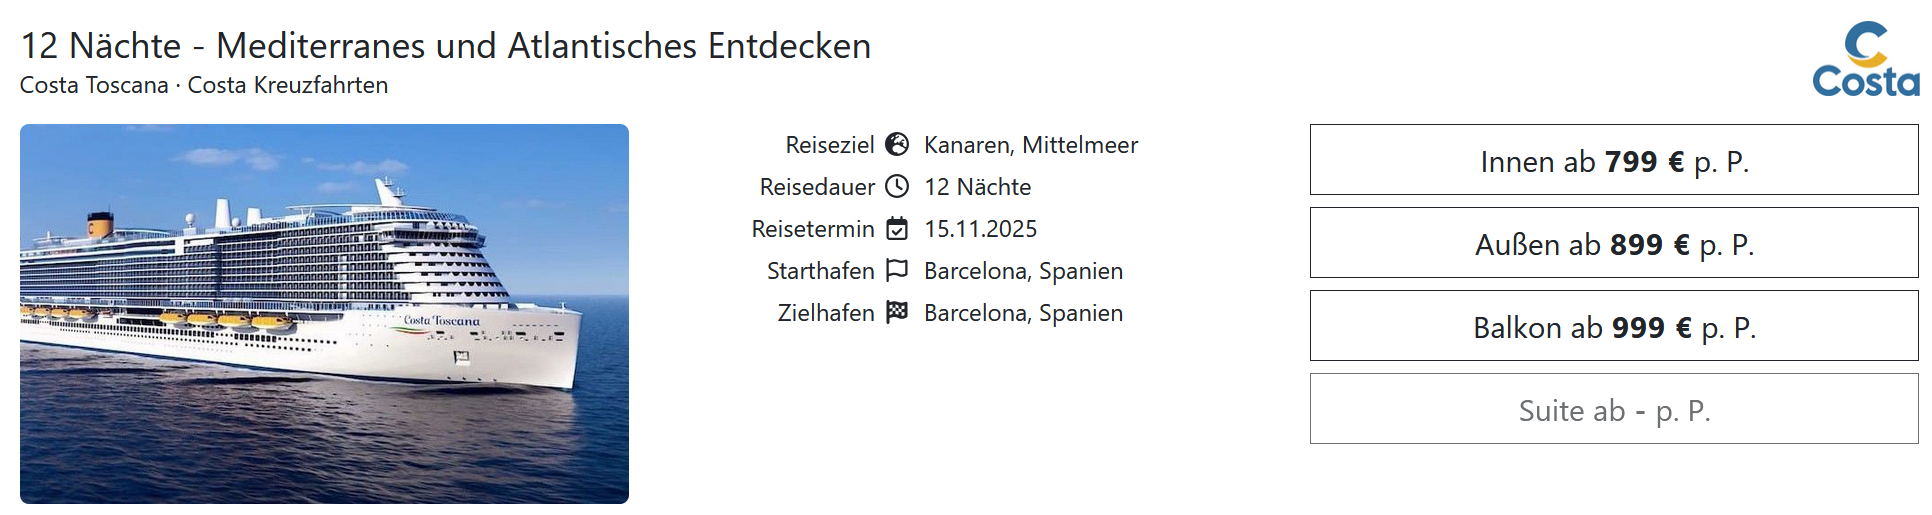This screenshot has height=515, width=1932.
Task: Pick the Balkon ab 999 € cabin option
Action: (x=1613, y=326)
